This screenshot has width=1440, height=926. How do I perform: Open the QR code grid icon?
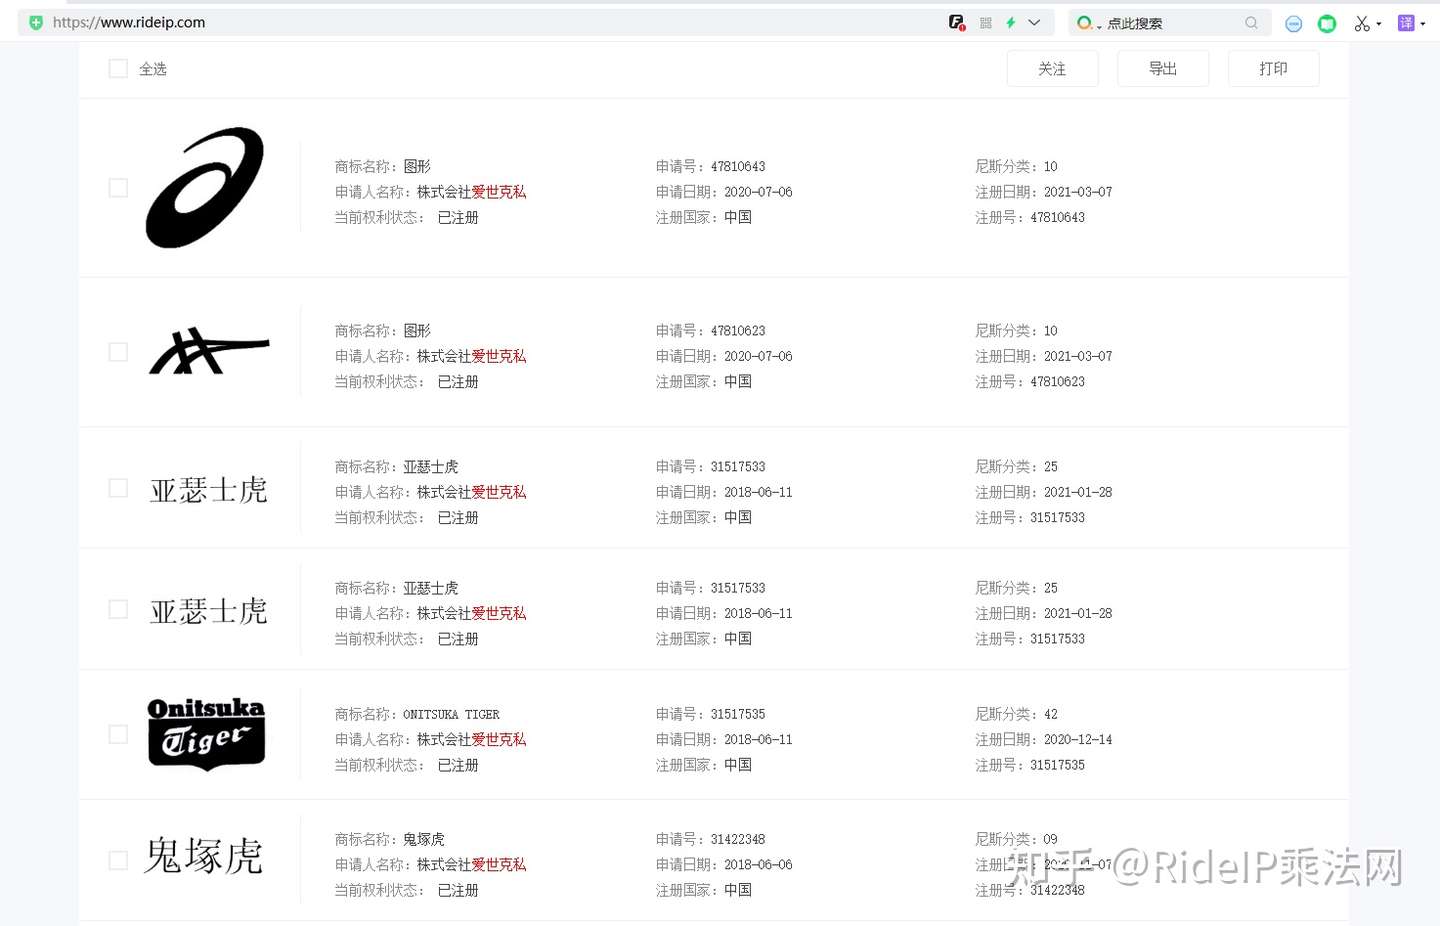[986, 22]
